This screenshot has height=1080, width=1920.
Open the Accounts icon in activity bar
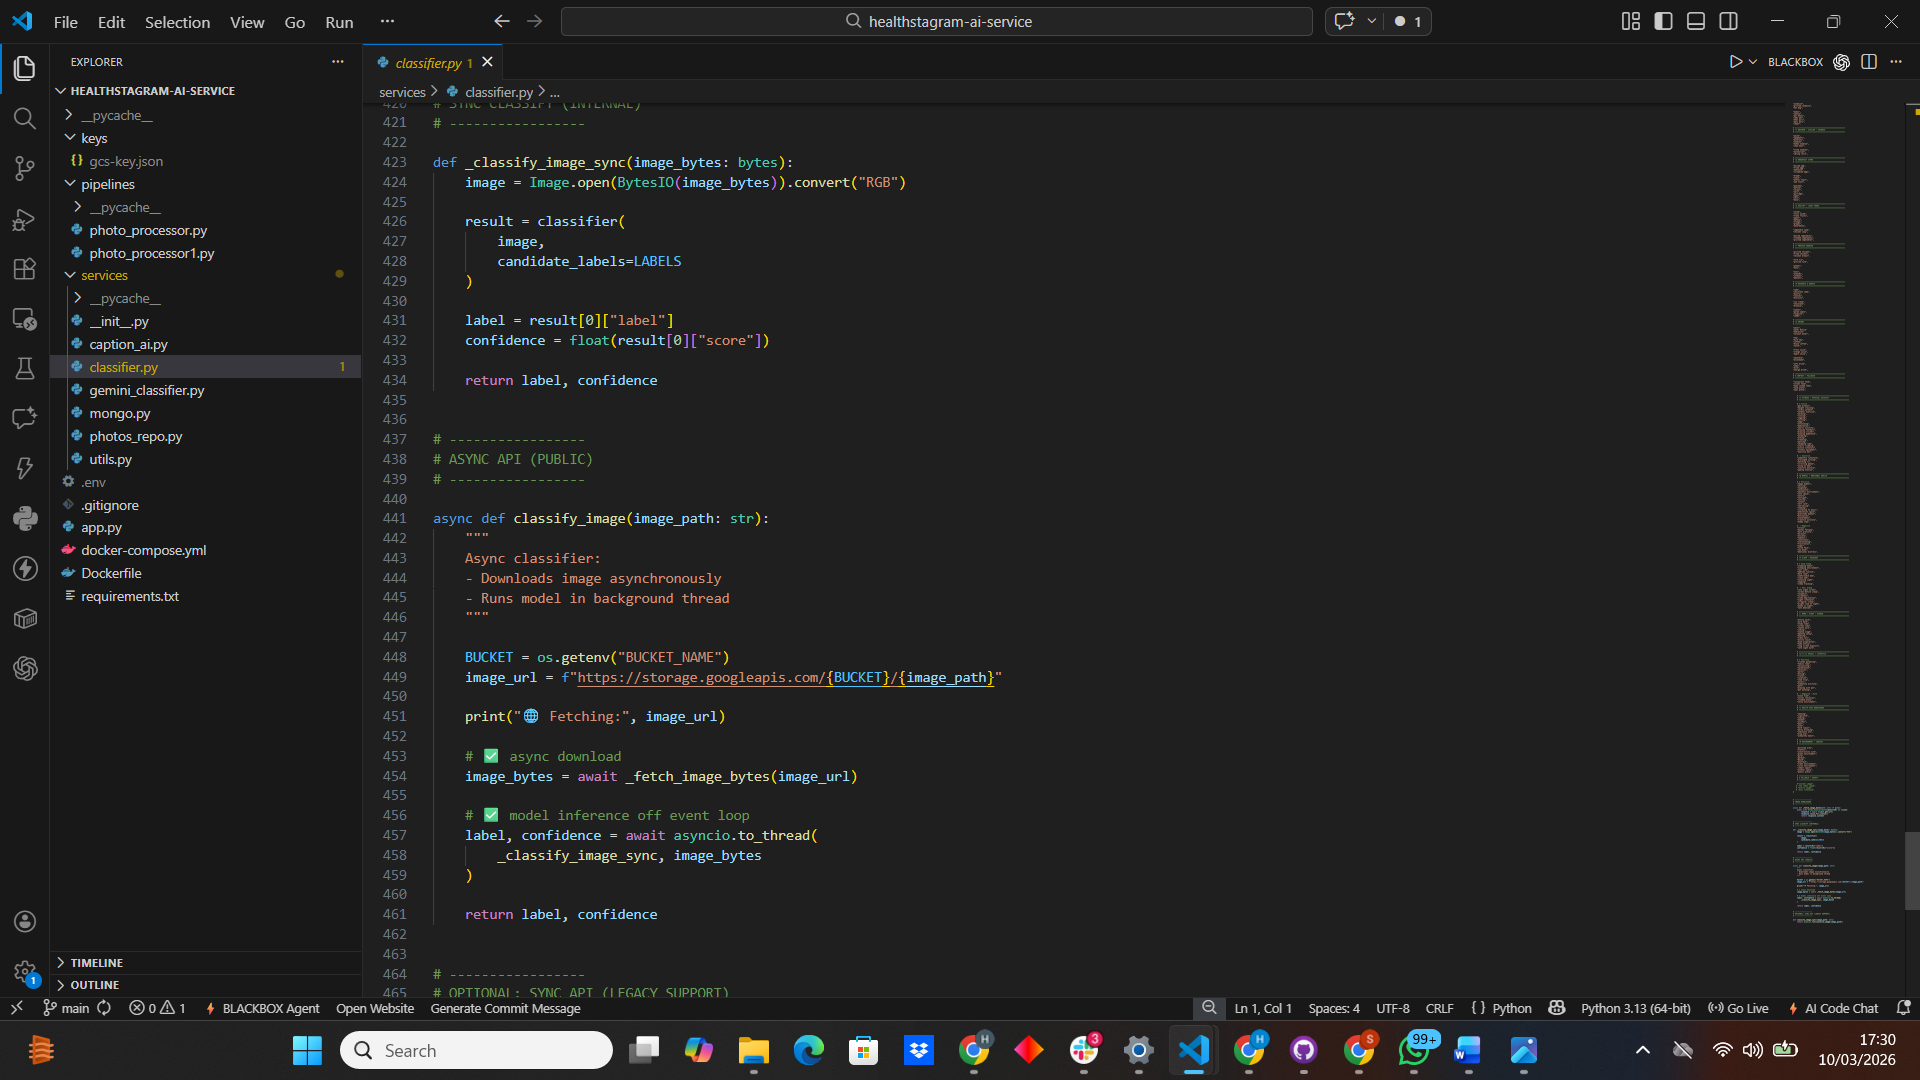(x=25, y=921)
